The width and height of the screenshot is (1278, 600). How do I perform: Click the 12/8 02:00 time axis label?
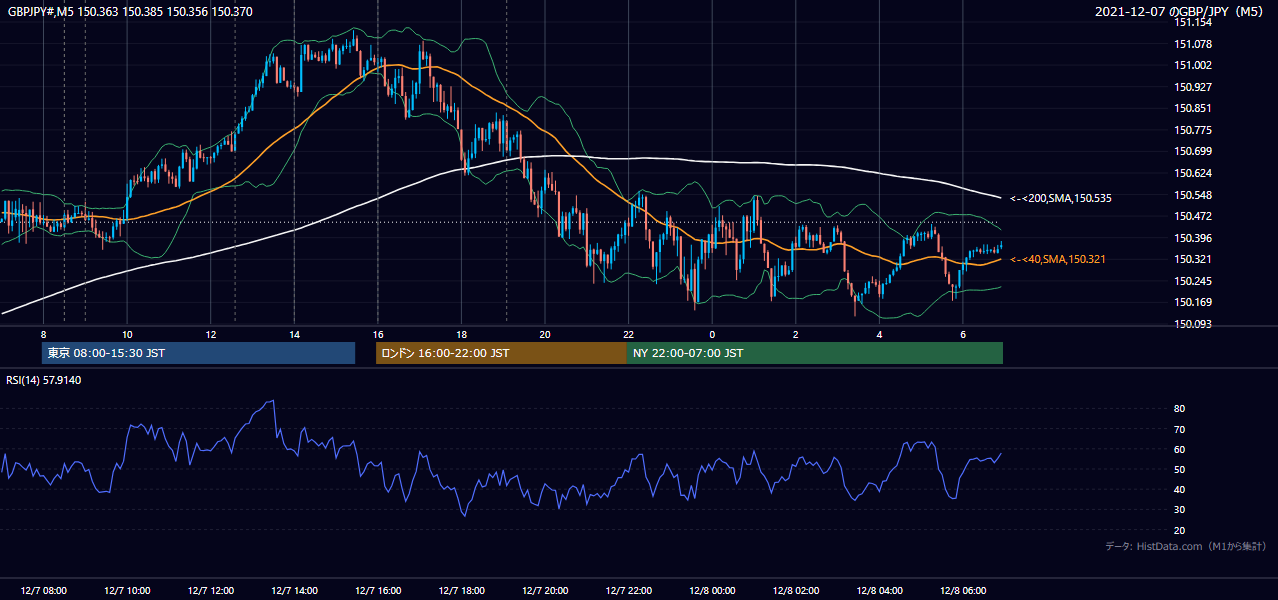795,591
